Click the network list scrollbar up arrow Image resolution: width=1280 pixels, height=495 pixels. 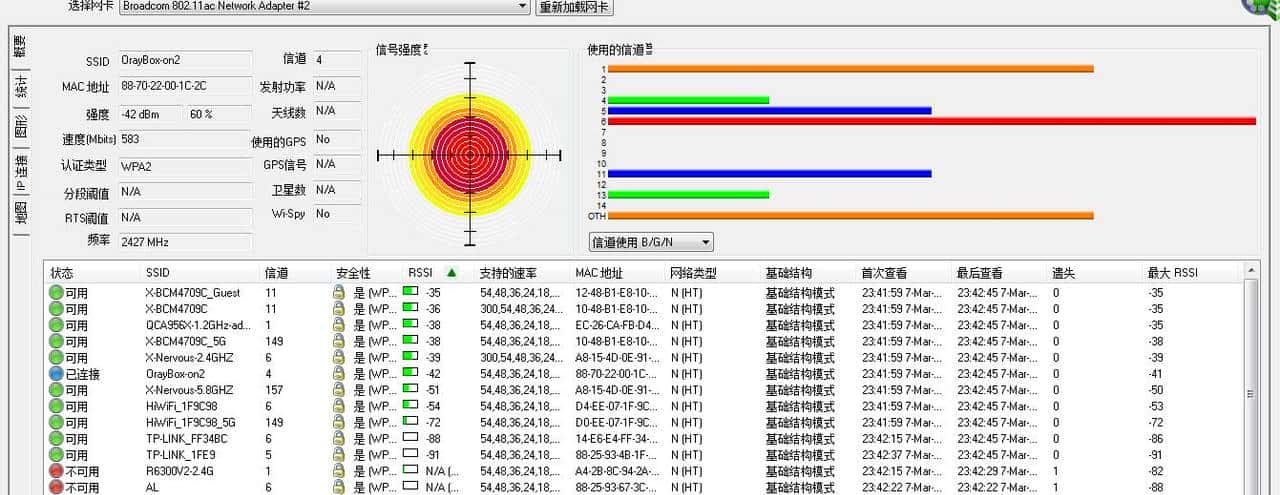point(1251,272)
